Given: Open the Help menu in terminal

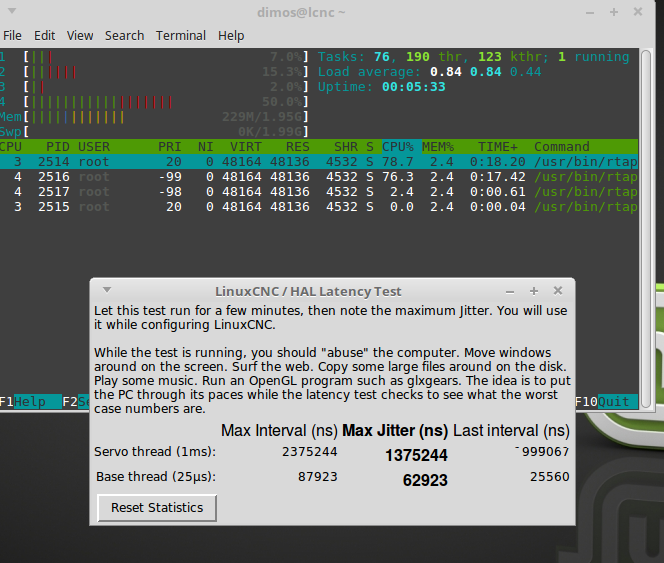Looking at the screenshot, I should point(231,36).
